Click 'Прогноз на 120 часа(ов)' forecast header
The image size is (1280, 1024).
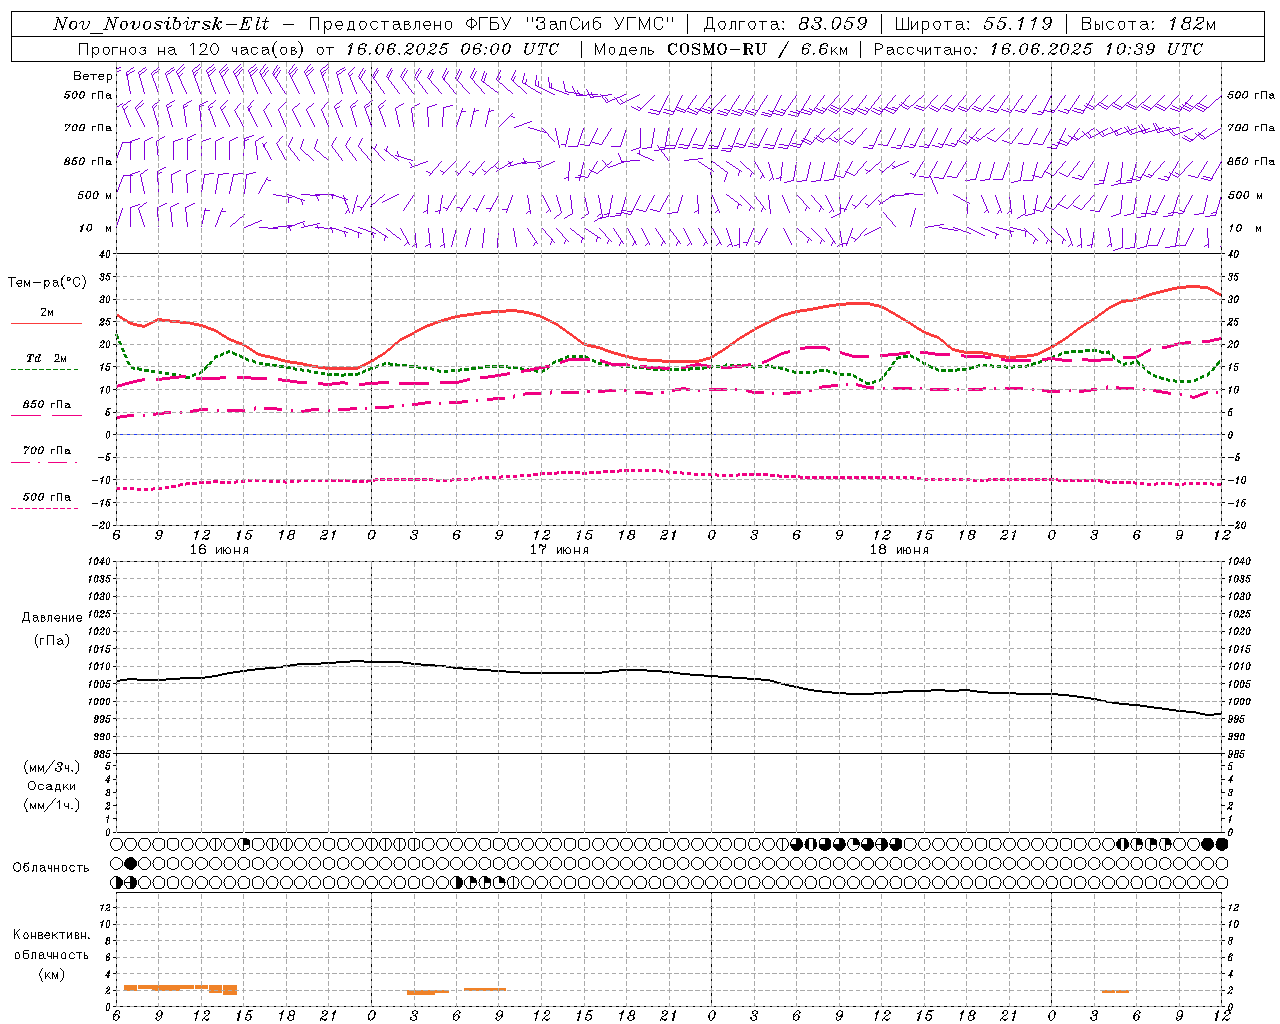coord(192,49)
